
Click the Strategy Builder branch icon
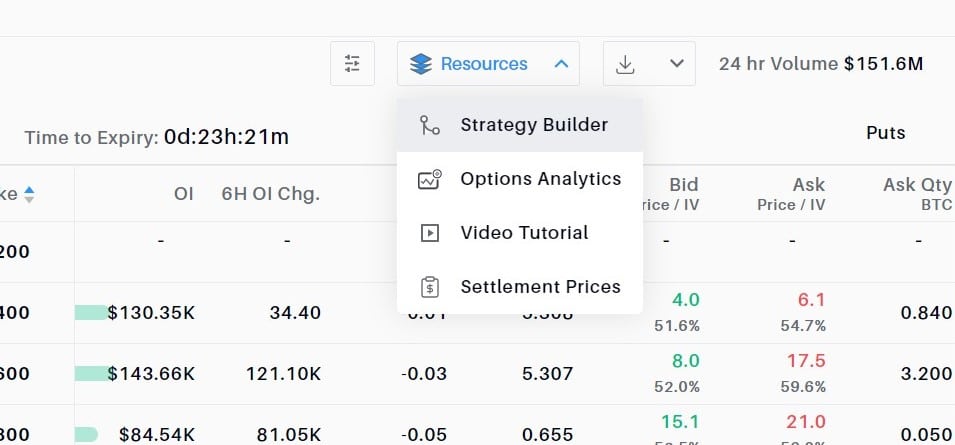coord(430,126)
